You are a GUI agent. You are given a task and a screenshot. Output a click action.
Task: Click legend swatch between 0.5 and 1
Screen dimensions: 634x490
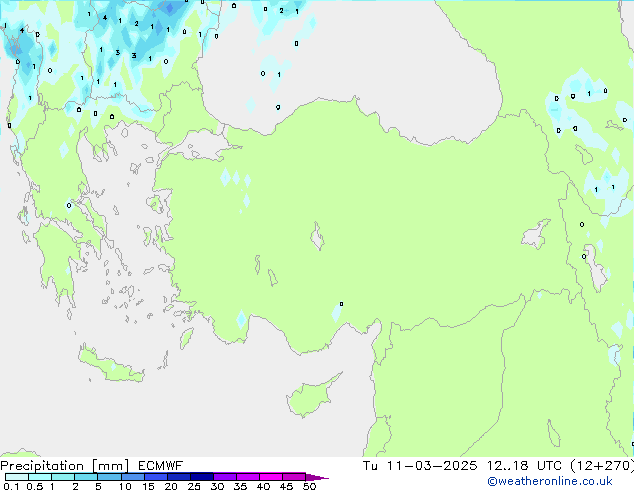click(40, 477)
